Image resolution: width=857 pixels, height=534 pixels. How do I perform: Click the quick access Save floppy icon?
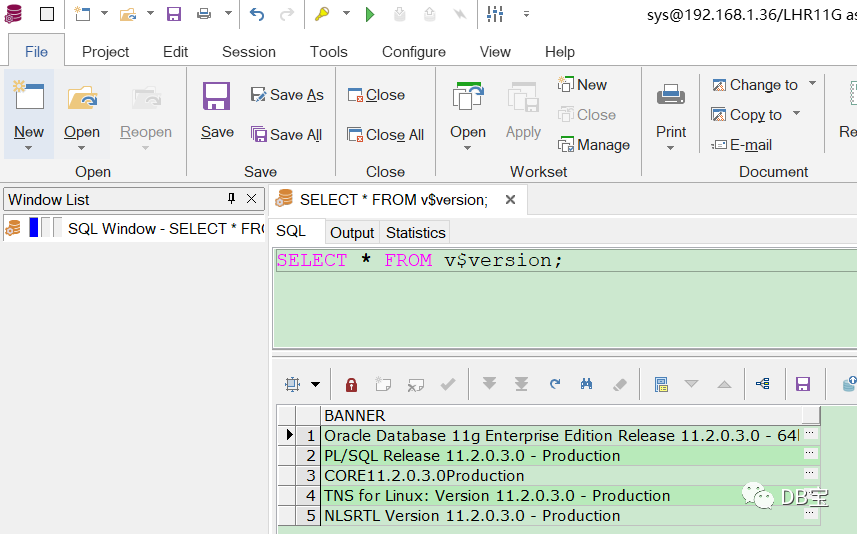point(174,14)
